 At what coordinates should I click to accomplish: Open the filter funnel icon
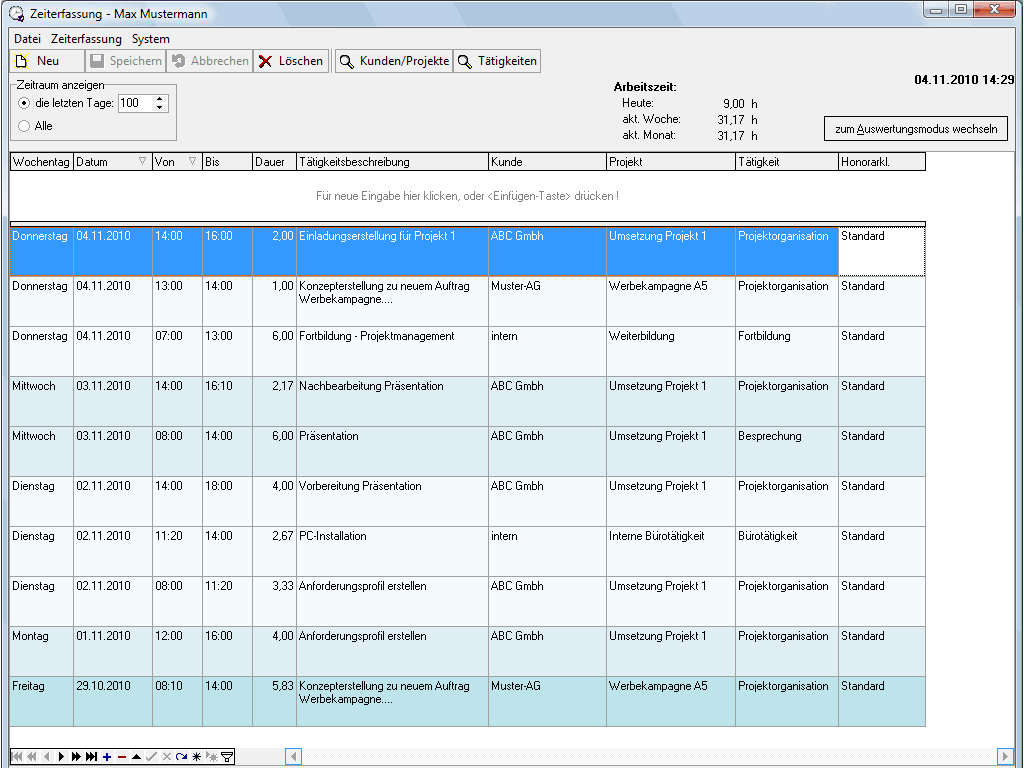(x=227, y=757)
